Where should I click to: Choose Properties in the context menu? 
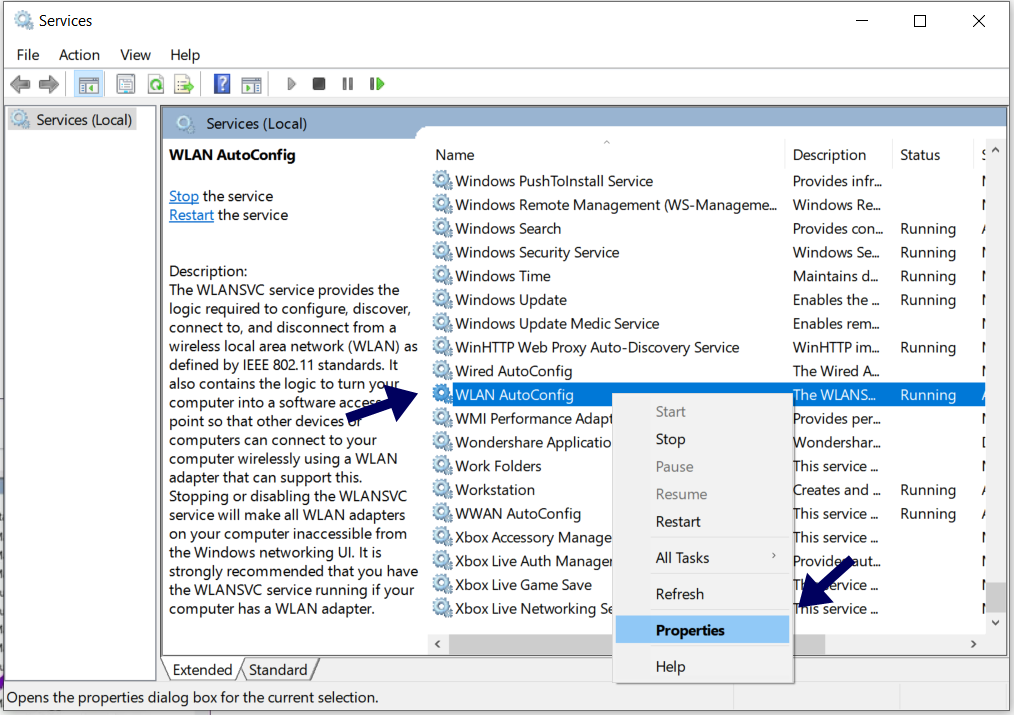pos(690,630)
